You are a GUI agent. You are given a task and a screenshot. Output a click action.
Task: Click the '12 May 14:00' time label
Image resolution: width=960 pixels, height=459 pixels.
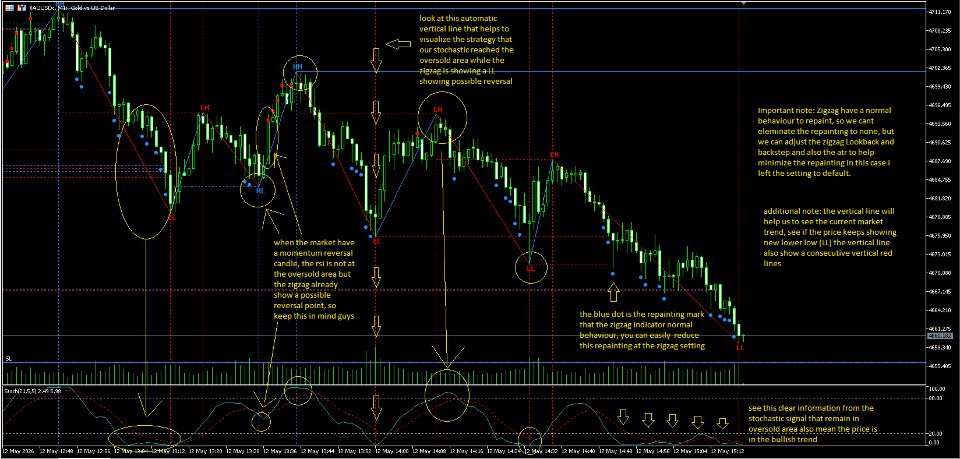coord(392,450)
